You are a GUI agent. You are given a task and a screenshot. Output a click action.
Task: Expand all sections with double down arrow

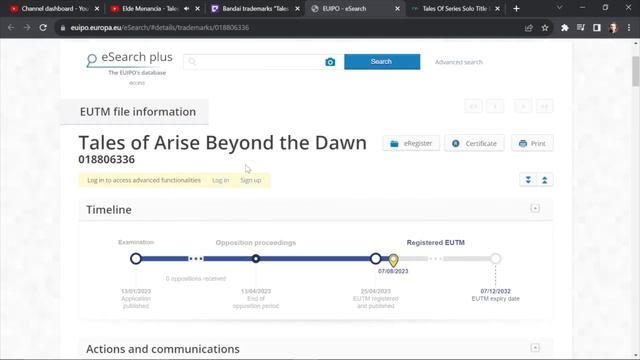(528, 180)
